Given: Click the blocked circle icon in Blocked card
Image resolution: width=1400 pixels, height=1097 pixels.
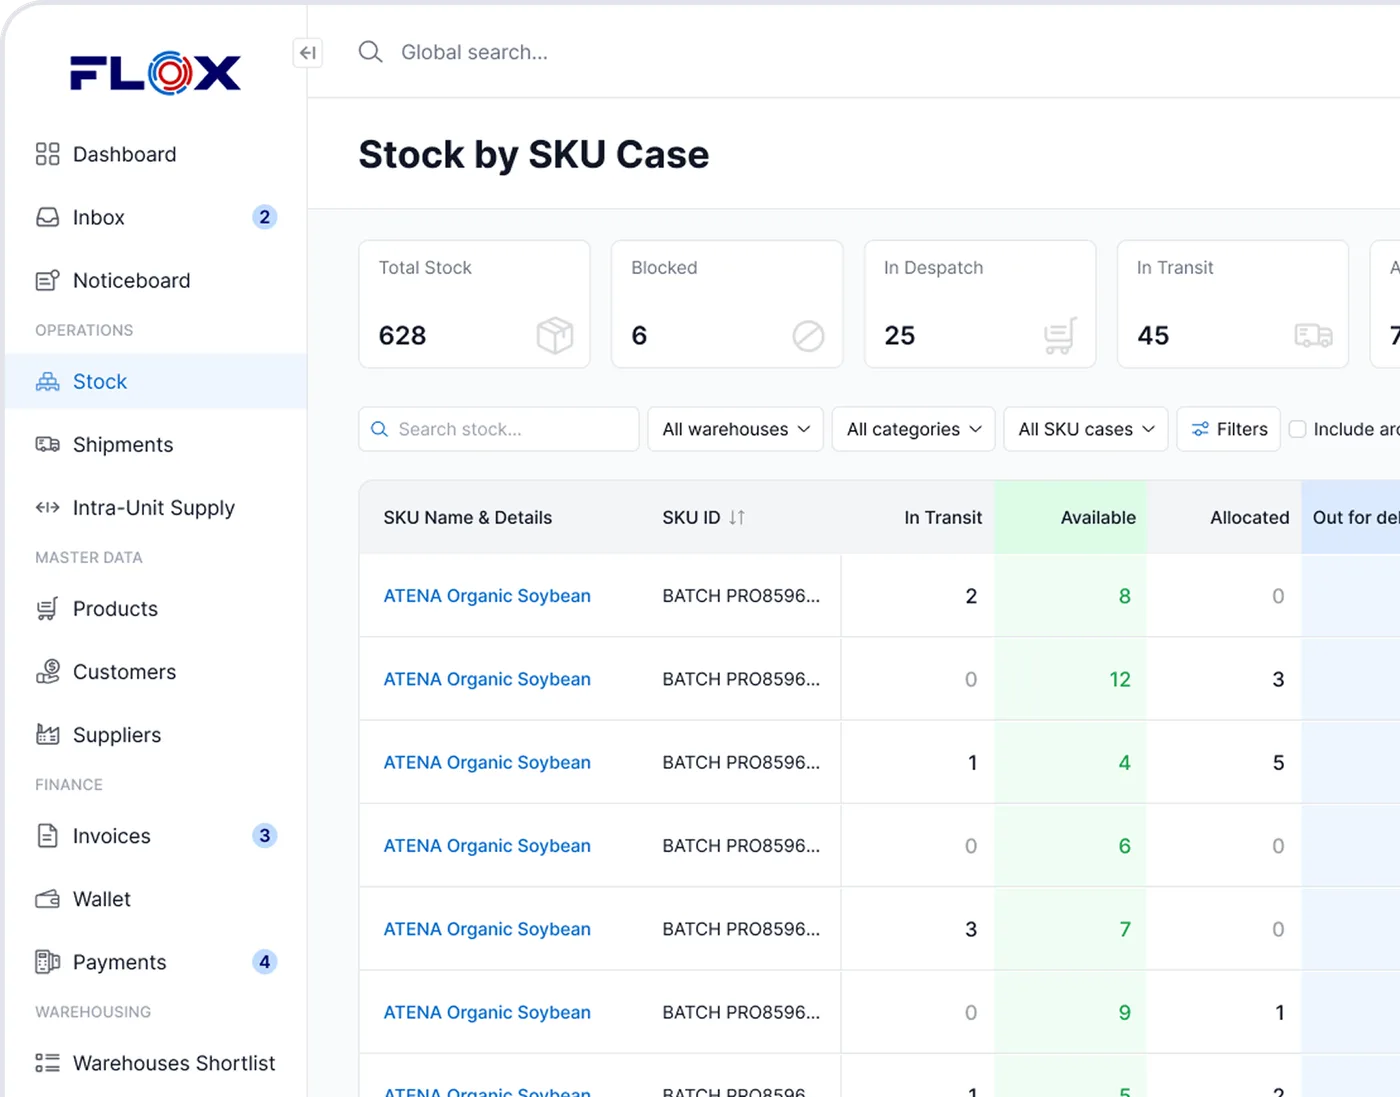Looking at the screenshot, I should point(808,336).
